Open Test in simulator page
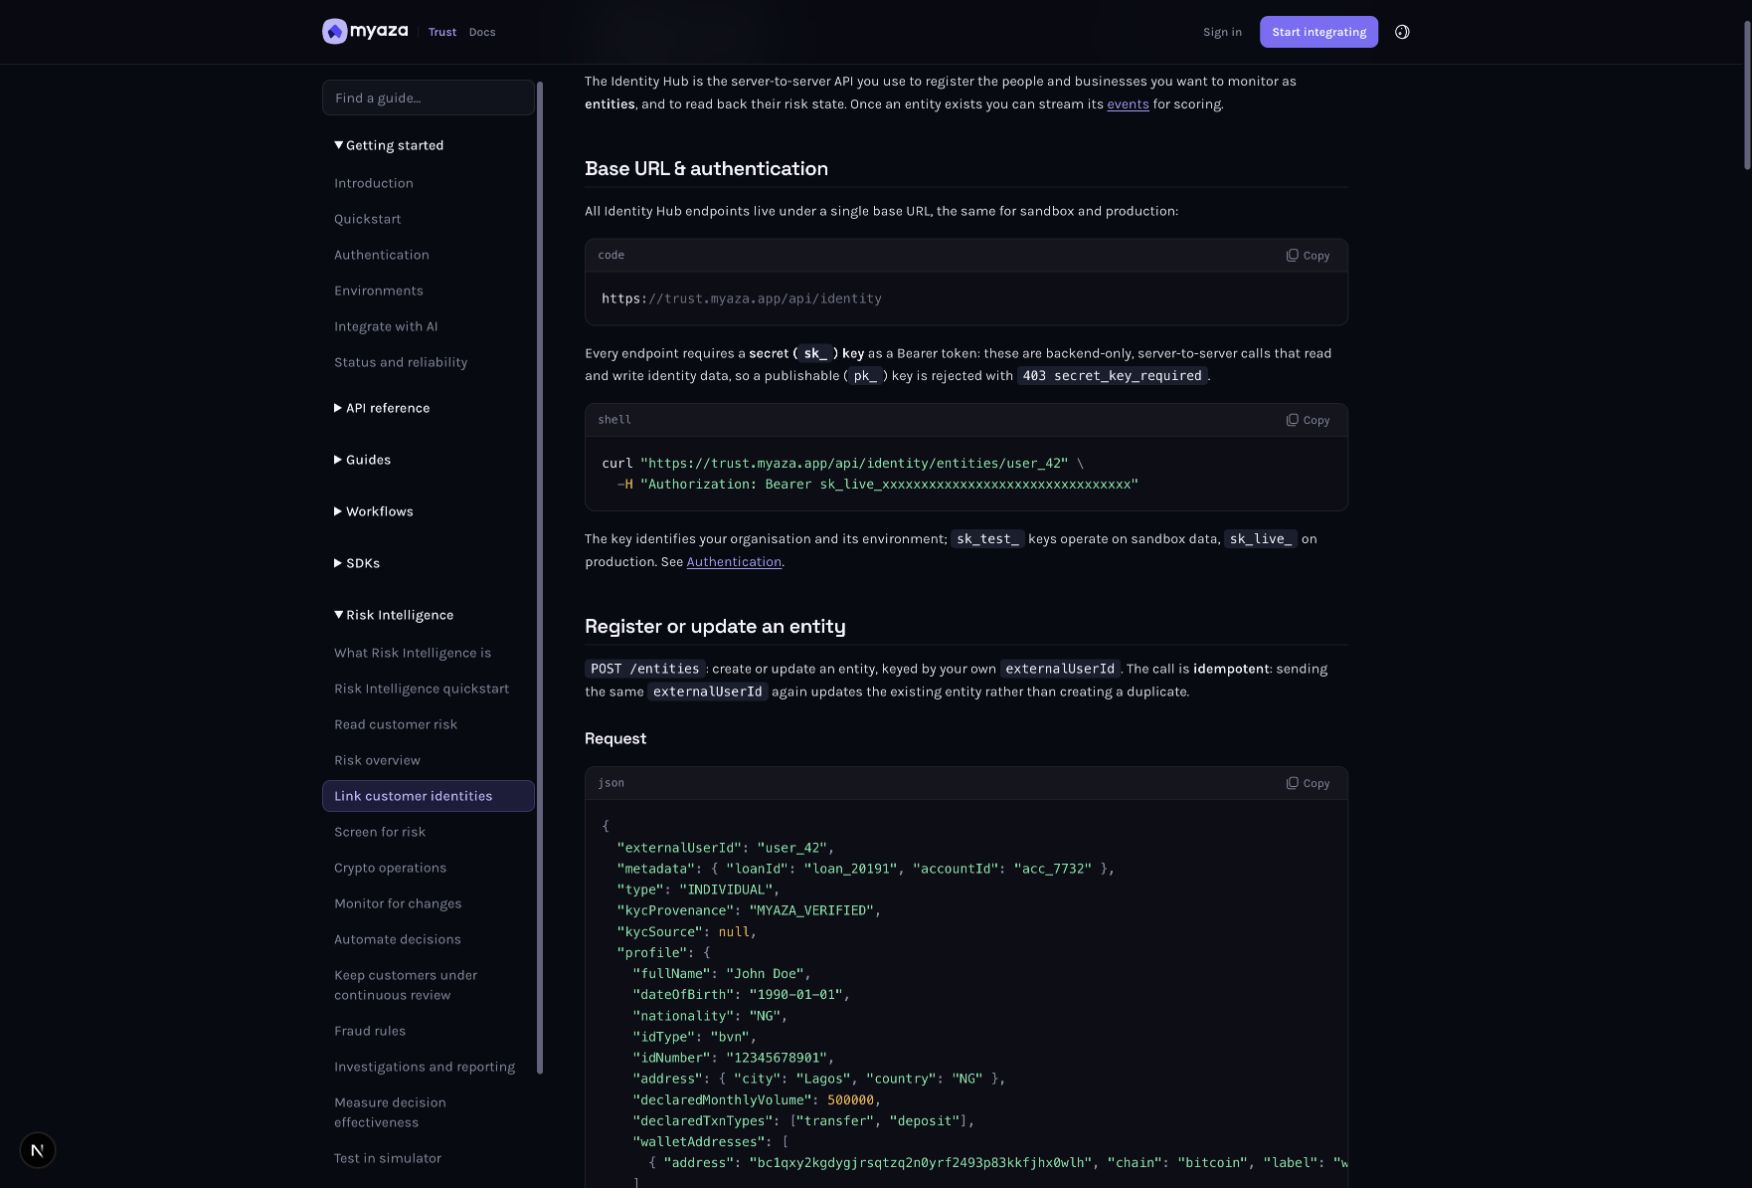This screenshot has width=1752, height=1188. 387,1158
